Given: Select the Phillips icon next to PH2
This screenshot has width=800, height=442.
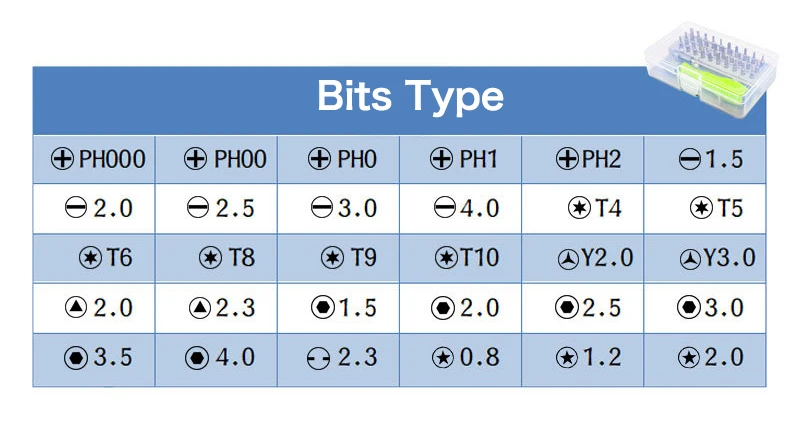Looking at the screenshot, I should pos(567,159).
